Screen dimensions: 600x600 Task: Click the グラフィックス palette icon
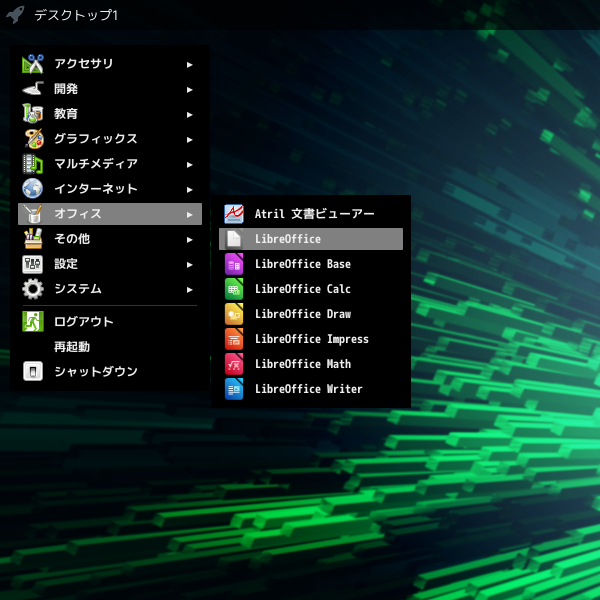coord(34,139)
